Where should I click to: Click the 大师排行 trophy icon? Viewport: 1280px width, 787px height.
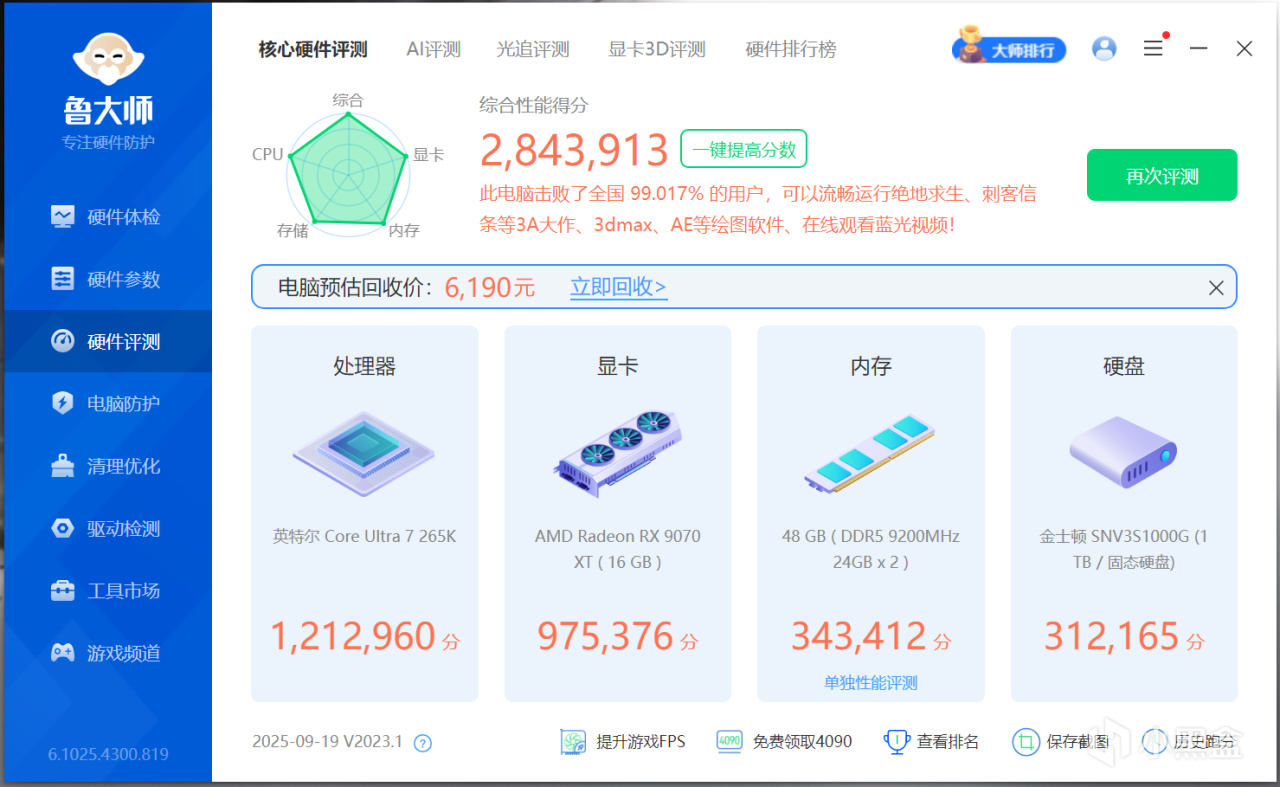tap(968, 46)
